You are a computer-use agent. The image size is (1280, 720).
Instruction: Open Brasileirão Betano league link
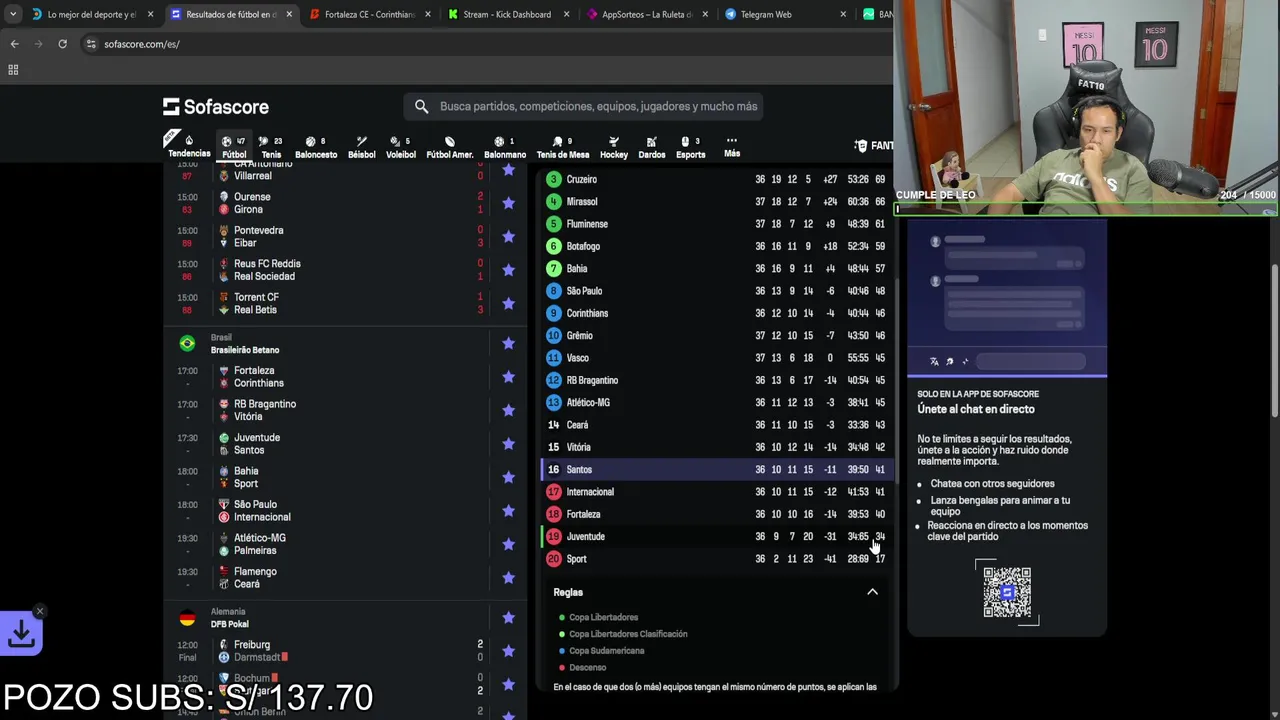pos(245,350)
